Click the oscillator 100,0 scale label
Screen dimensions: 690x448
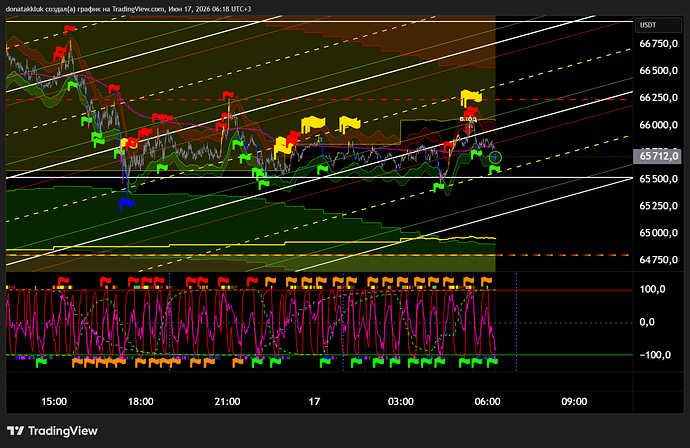click(653, 289)
